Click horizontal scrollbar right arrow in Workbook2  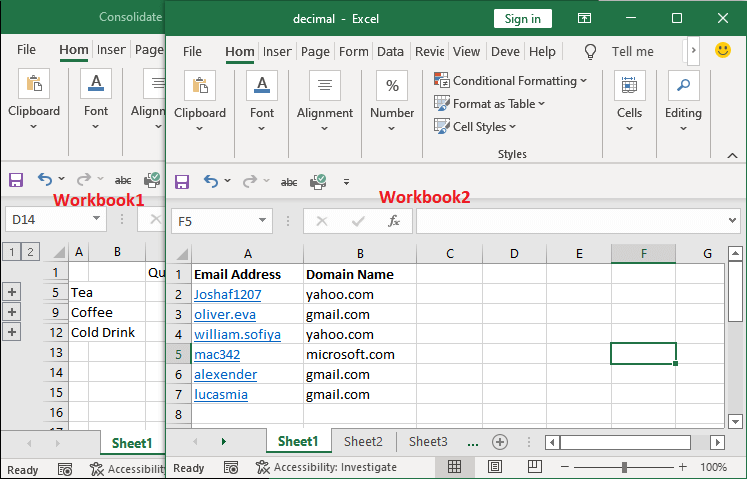point(717,442)
